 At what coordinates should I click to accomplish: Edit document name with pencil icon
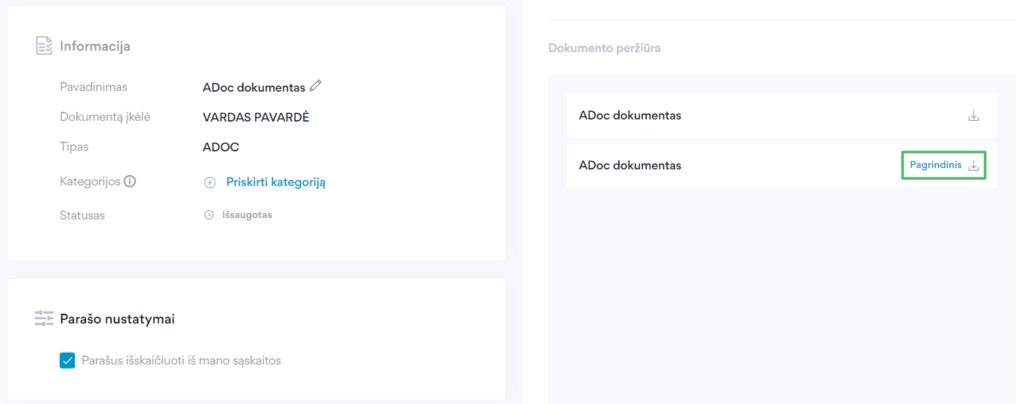[x=316, y=85]
